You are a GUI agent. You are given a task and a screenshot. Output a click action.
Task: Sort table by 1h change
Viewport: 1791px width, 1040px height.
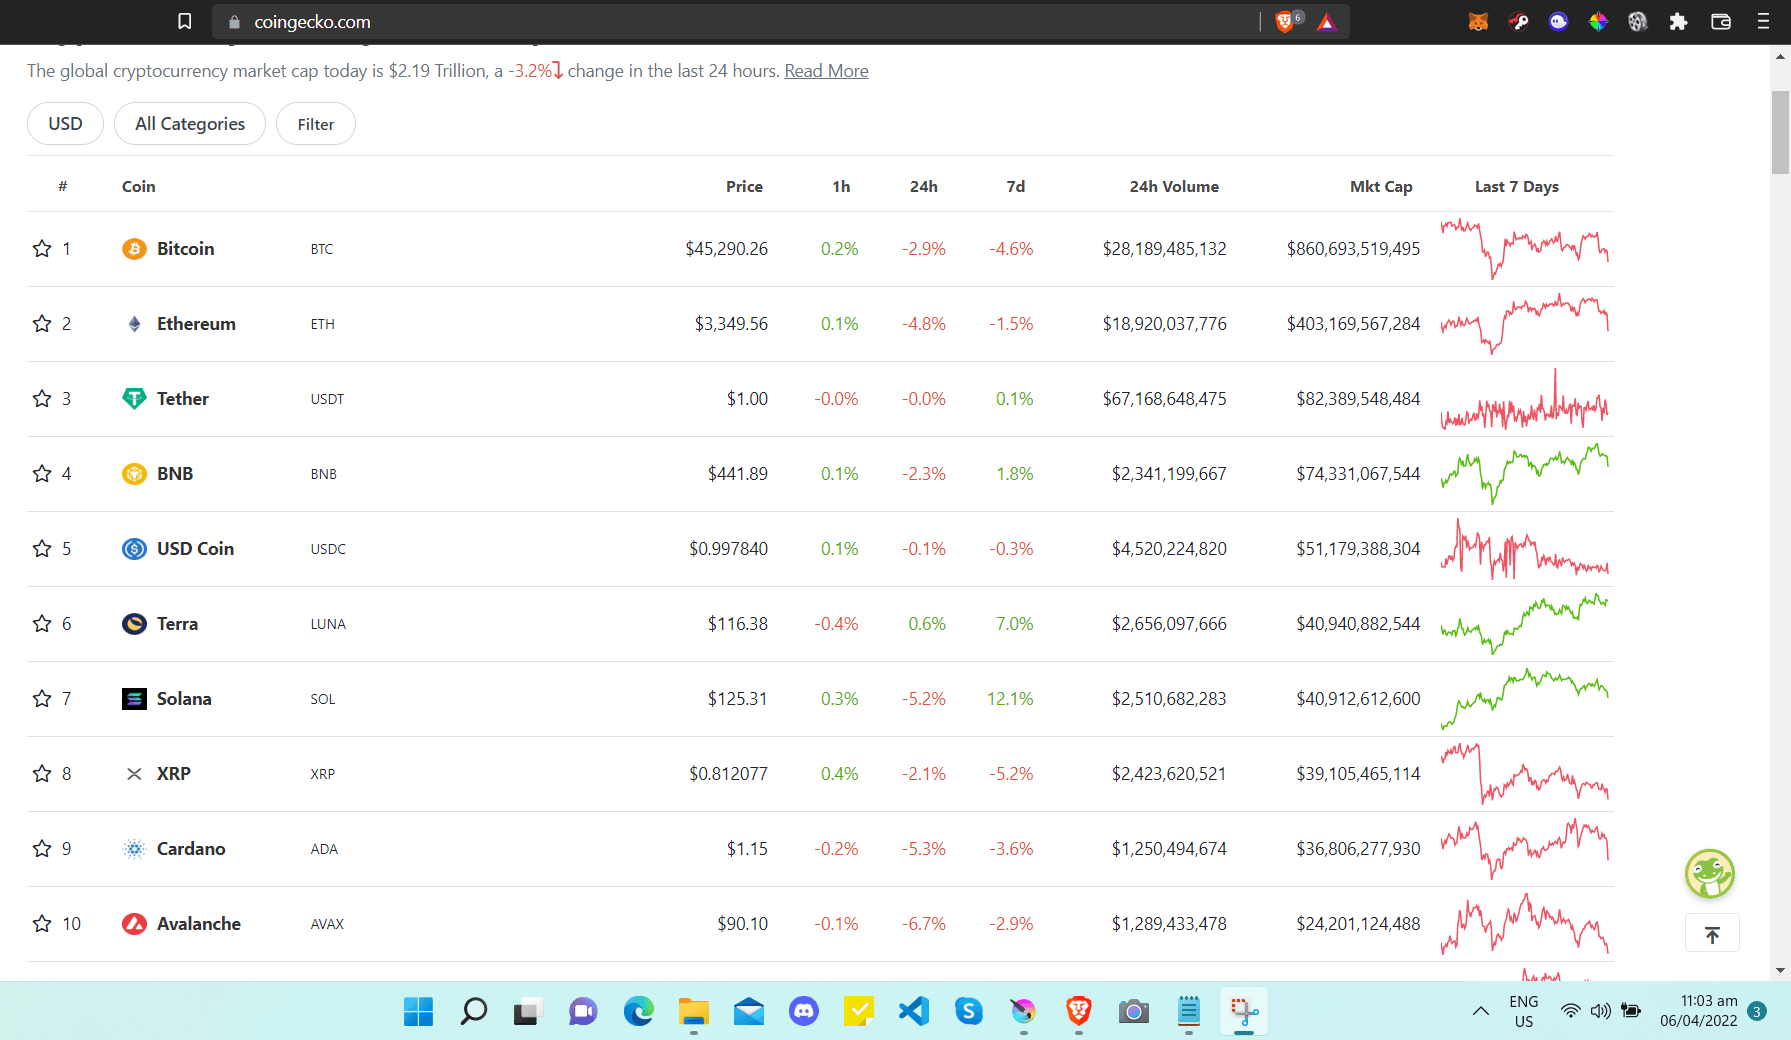tap(841, 187)
